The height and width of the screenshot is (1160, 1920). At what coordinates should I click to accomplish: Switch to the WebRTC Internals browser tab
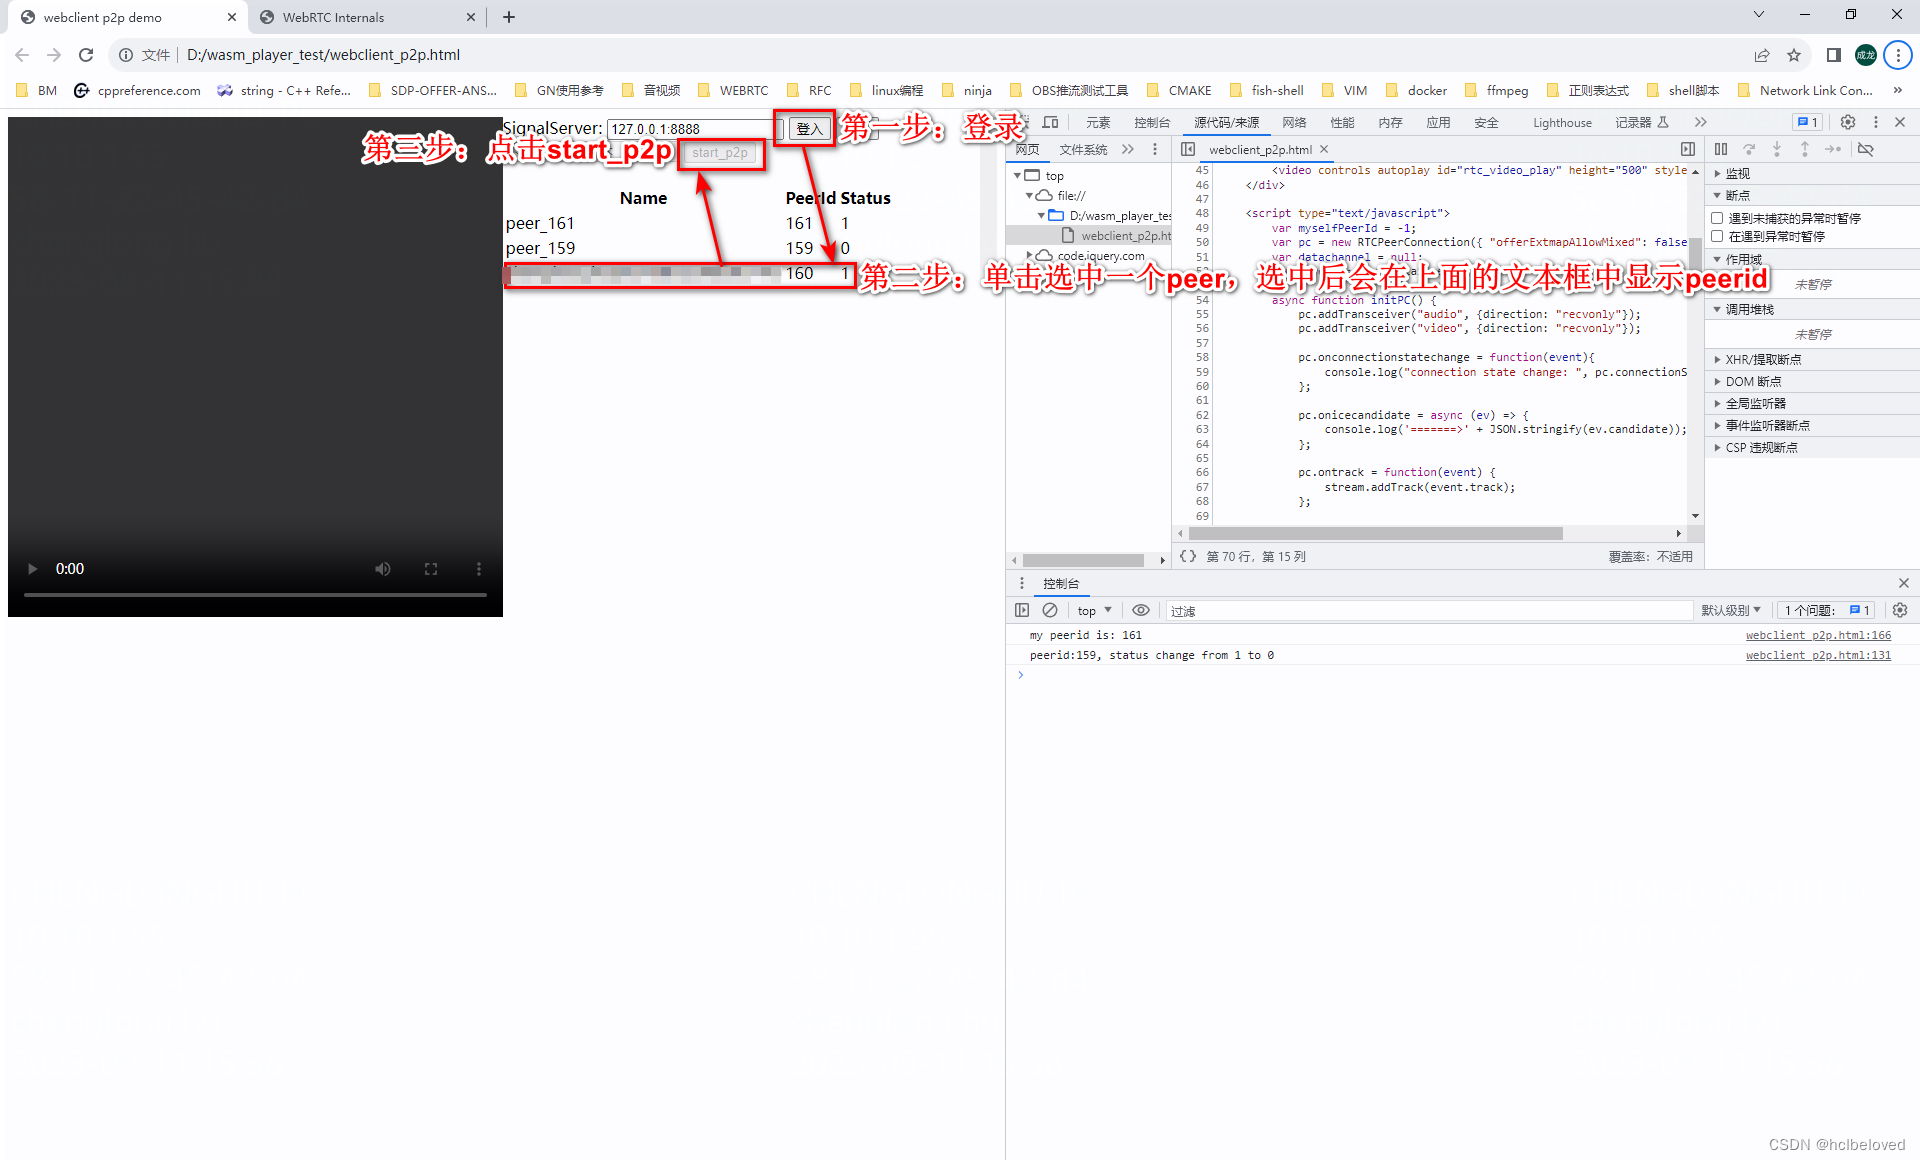pyautogui.click(x=333, y=17)
